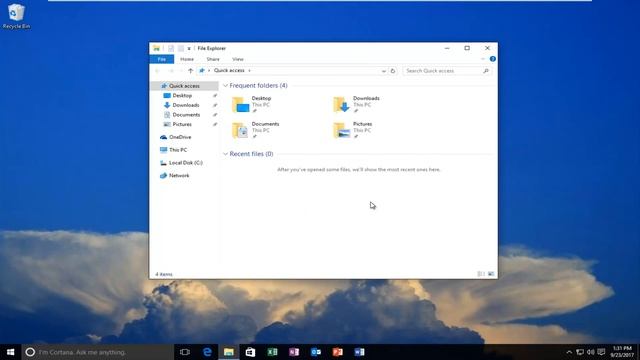Click the Quick access address bar text
This screenshot has height=360, width=640.
coord(229,70)
